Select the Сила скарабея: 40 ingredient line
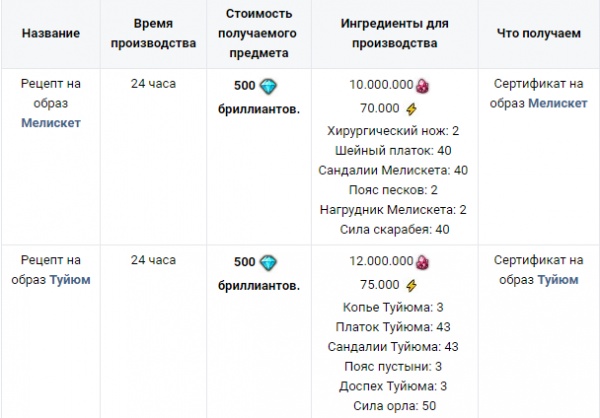Screen dimensions: 600x418 (x=395, y=229)
